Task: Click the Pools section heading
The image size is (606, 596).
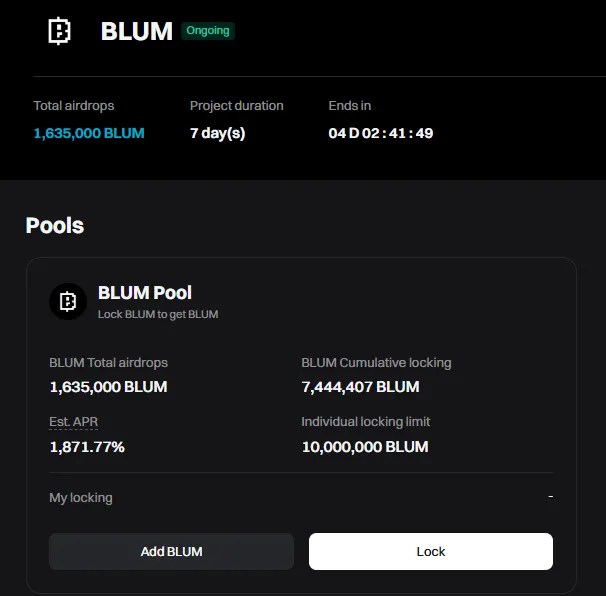Action: pyautogui.click(x=55, y=225)
